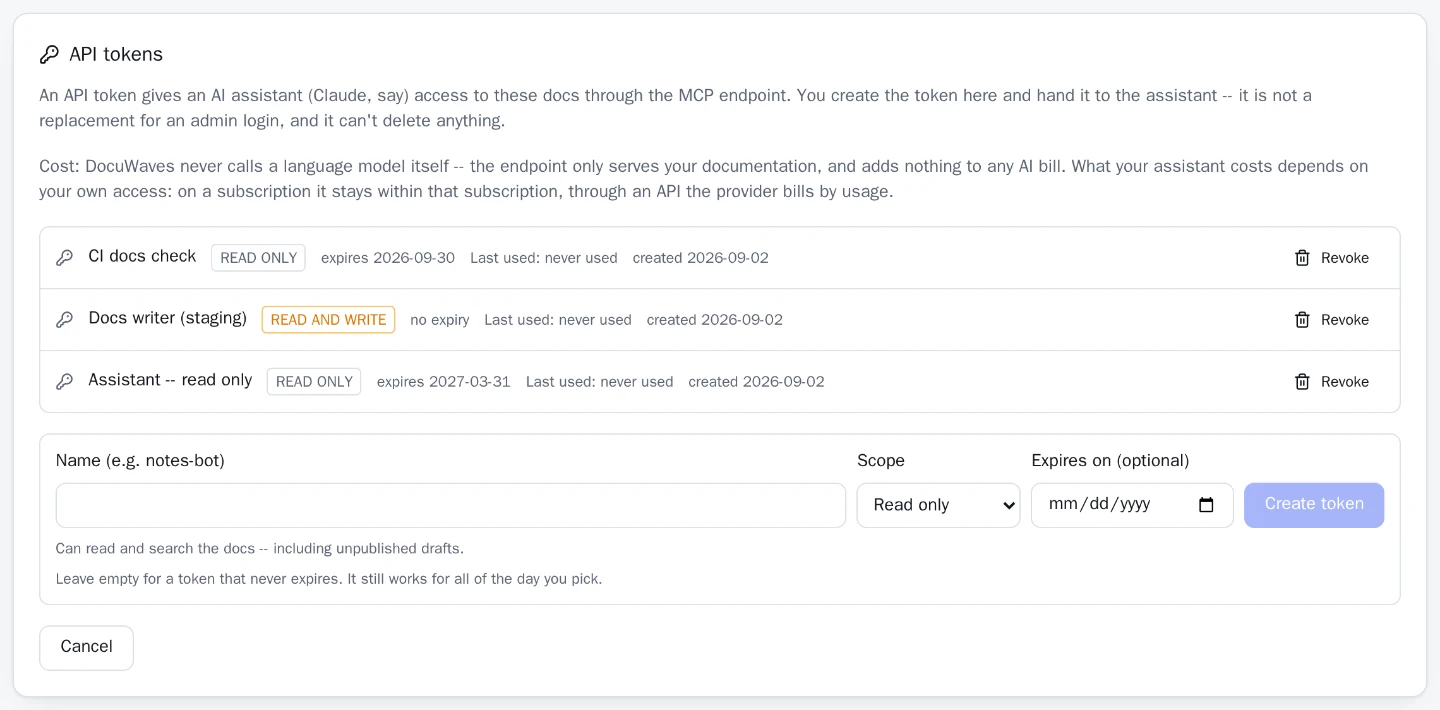Viewport: 1440px width, 710px height.
Task: Click trash icon for Docs writer (staging) token
Action: [x=1302, y=320]
